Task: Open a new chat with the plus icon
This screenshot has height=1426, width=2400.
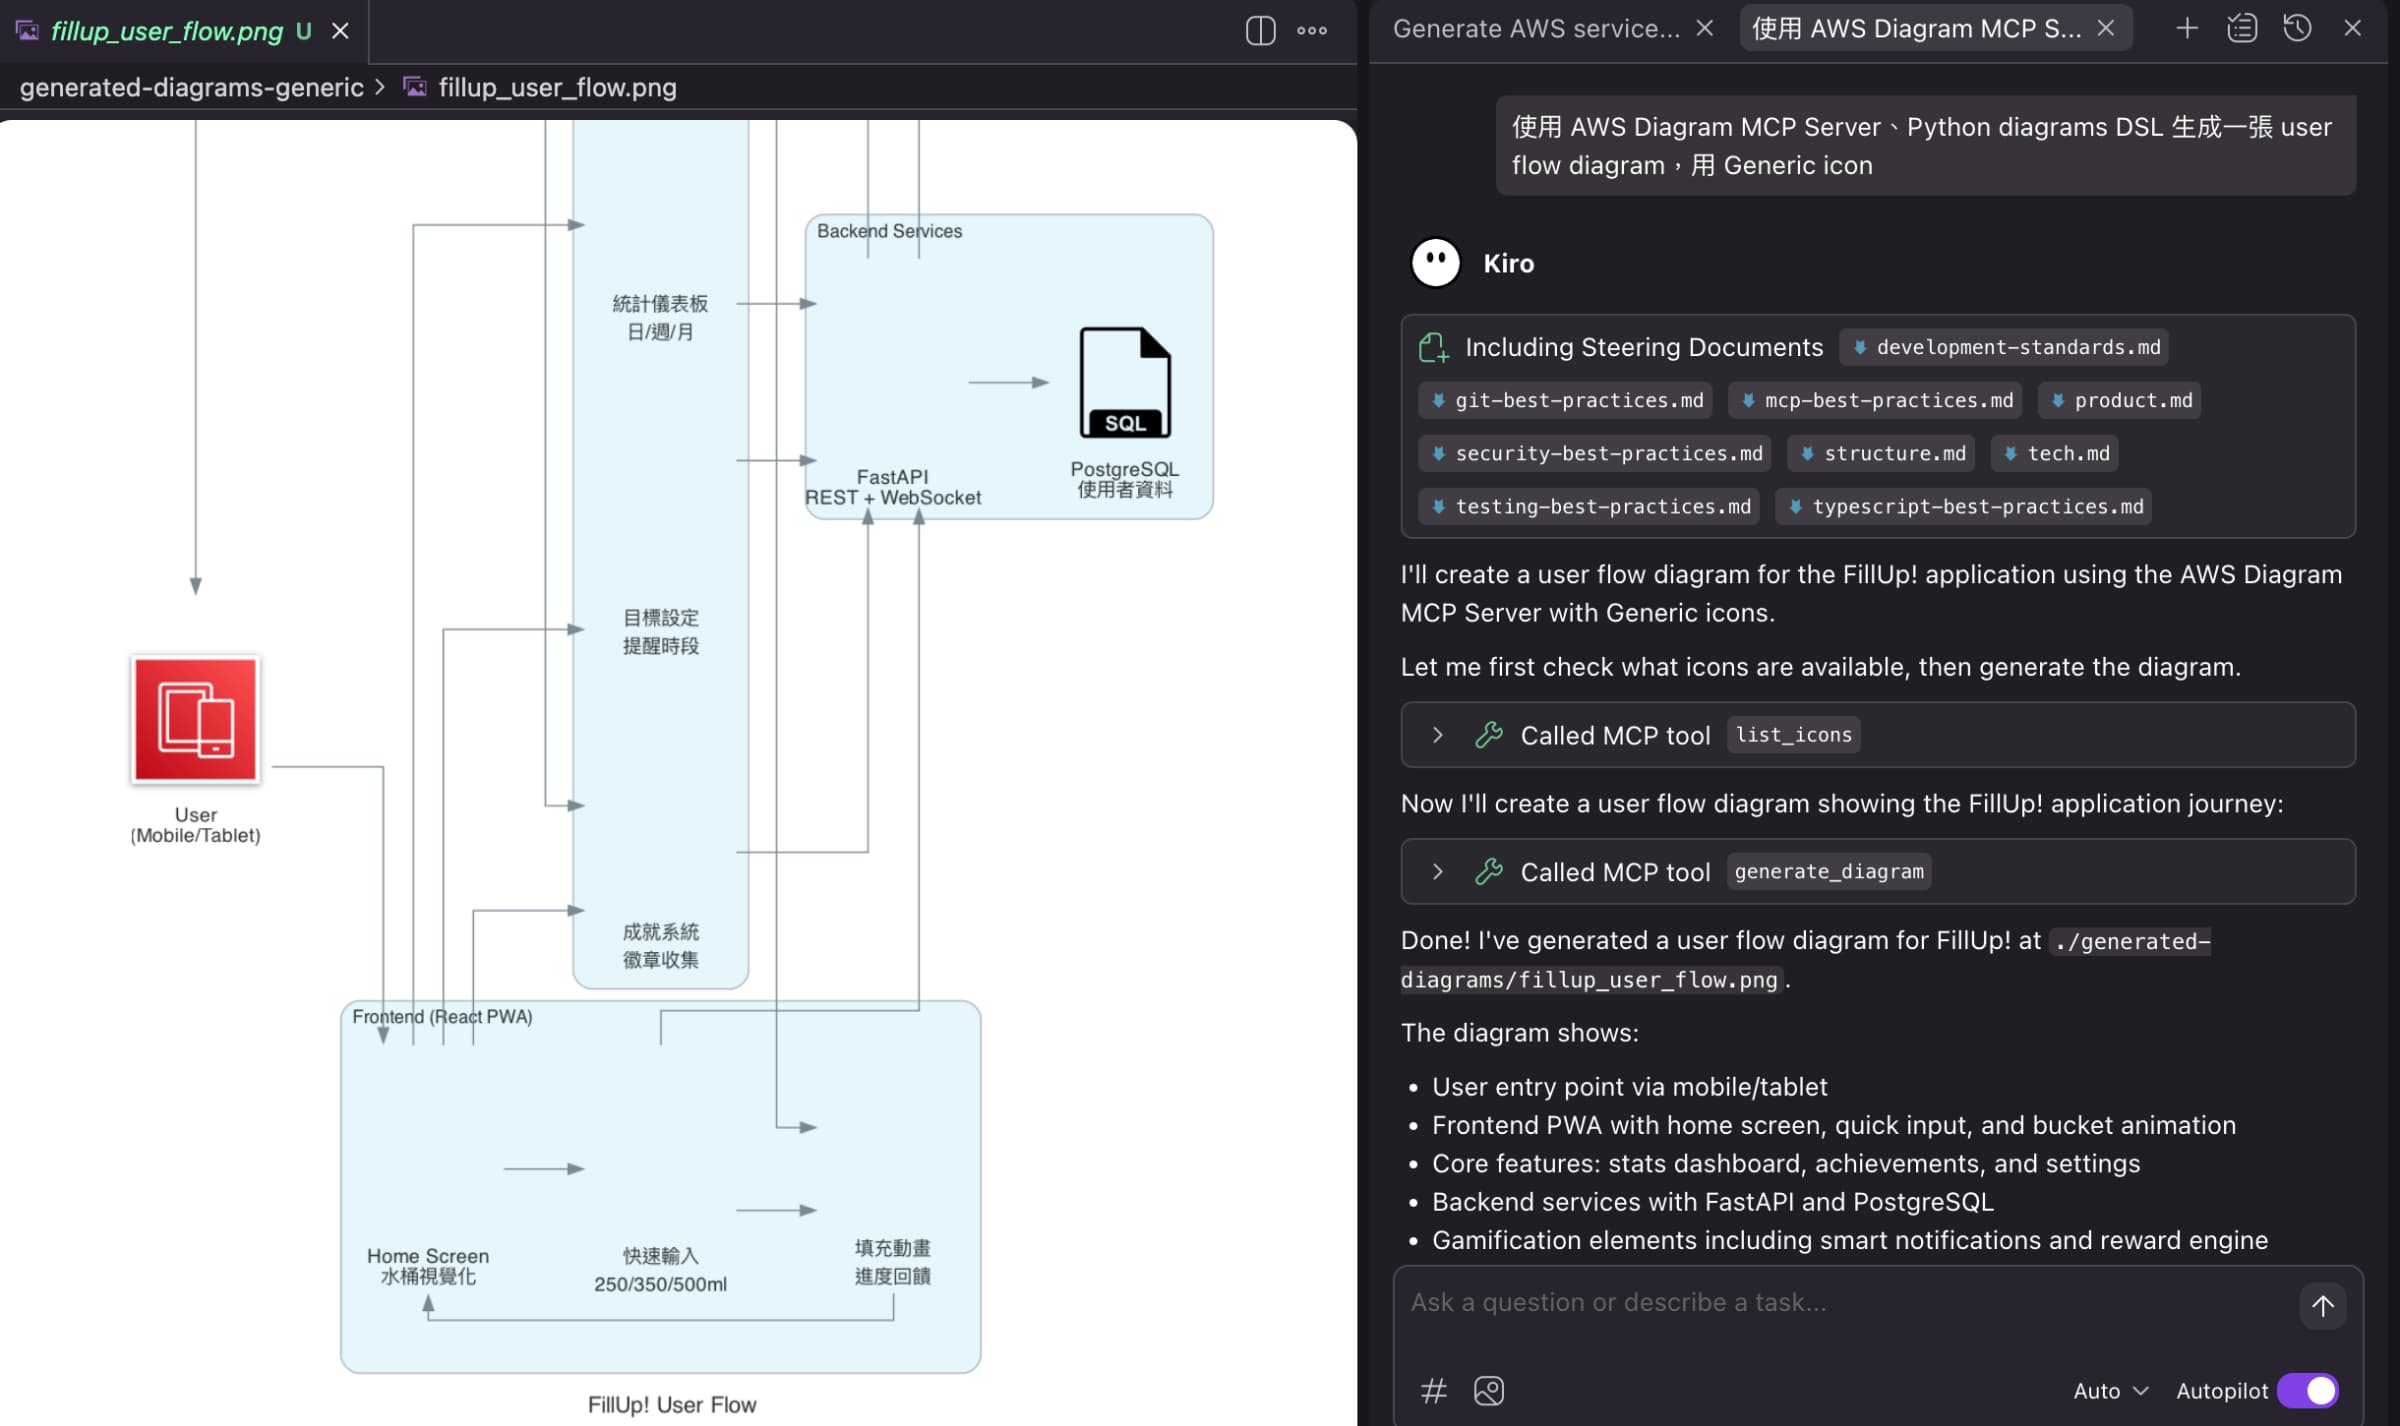Action: [x=2186, y=28]
